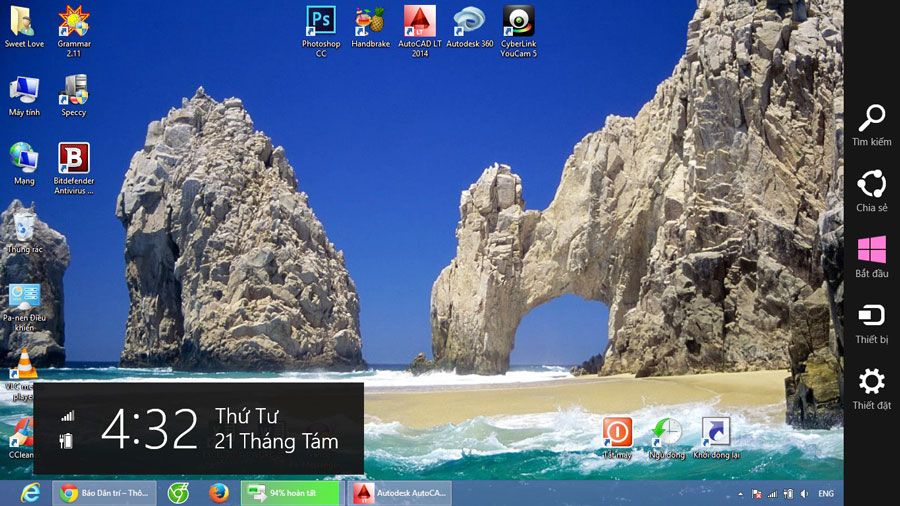The height and width of the screenshot is (506, 900).
Task: Click the Tắt máy shutdown shortcut
Action: pos(617,432)
